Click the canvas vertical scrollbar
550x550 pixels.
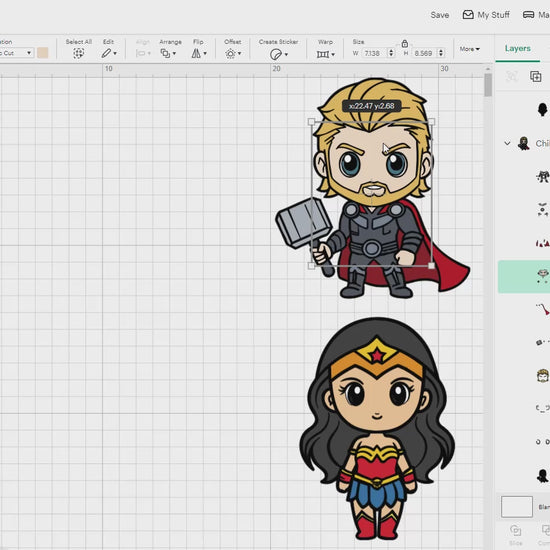point(488,85)
